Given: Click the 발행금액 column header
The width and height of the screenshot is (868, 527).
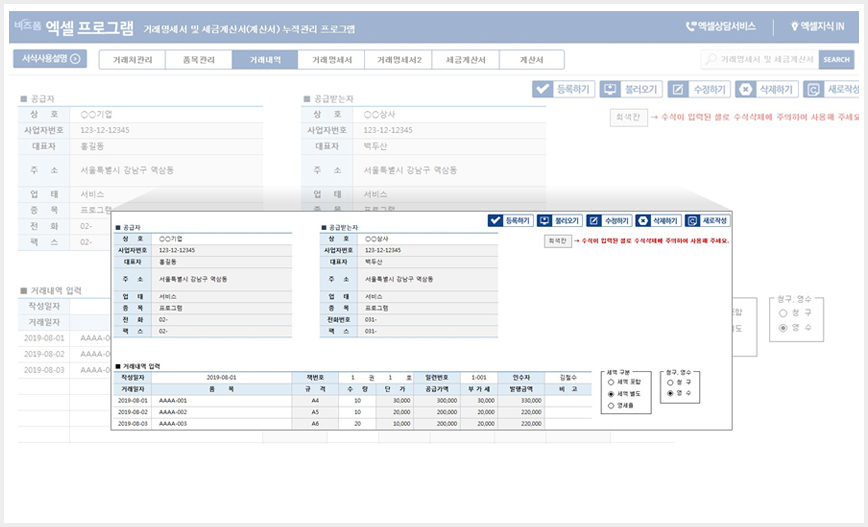Looking at the screenshot, I should pos(521,389).
